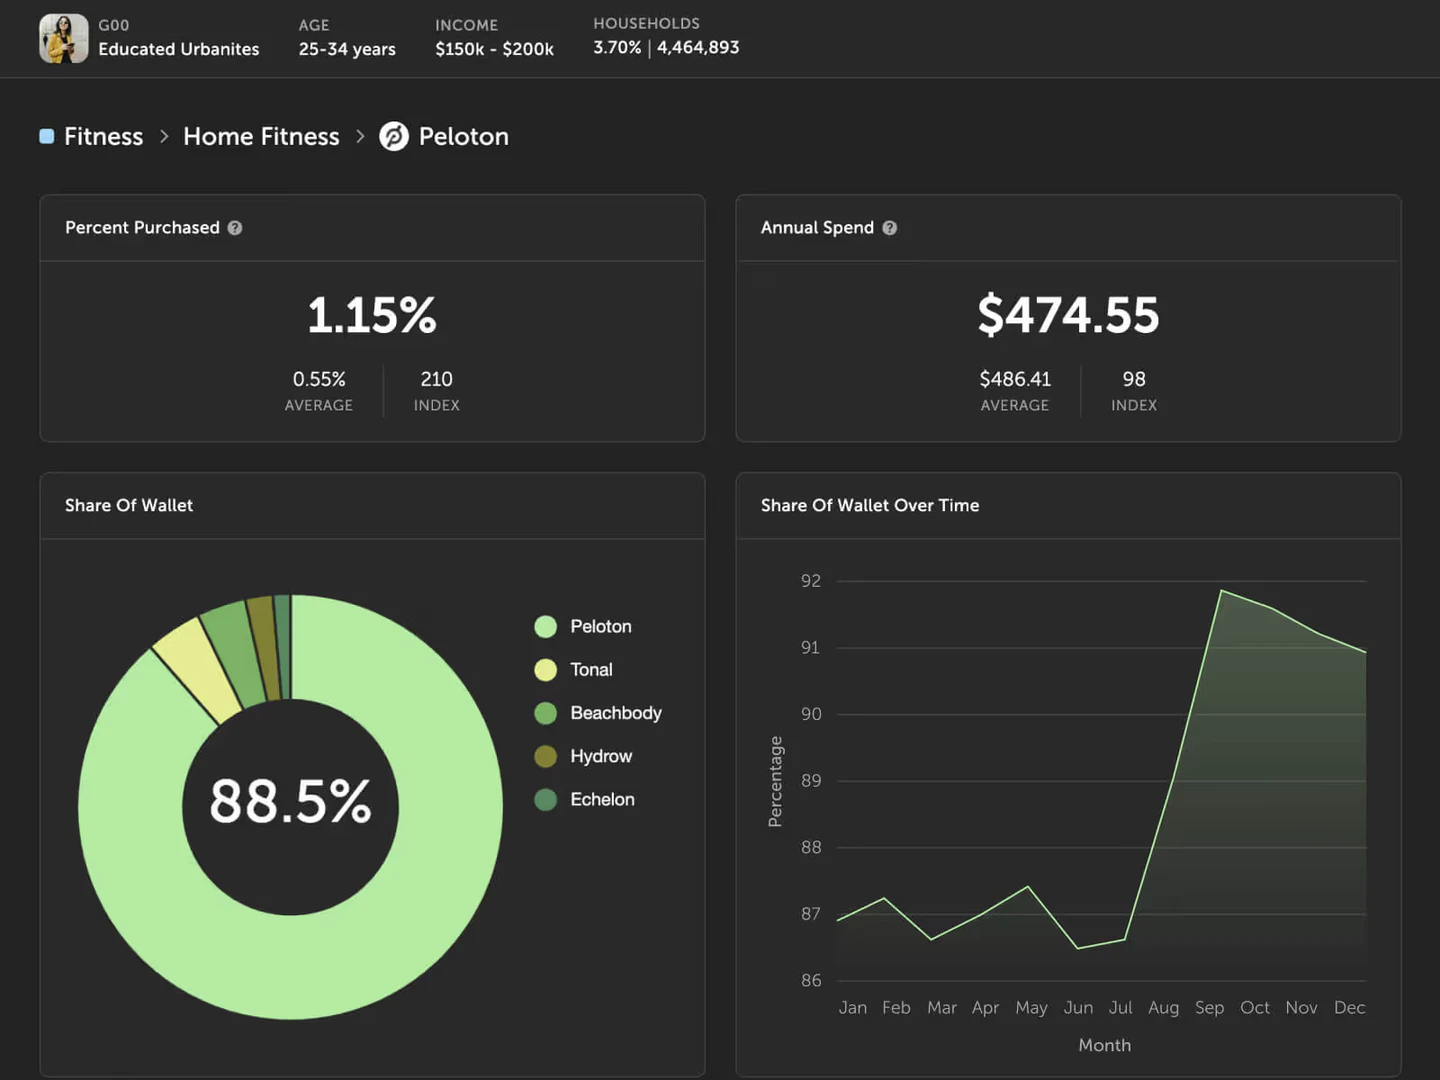Click the Households 4,464,893 value

[x=698, y=47]
